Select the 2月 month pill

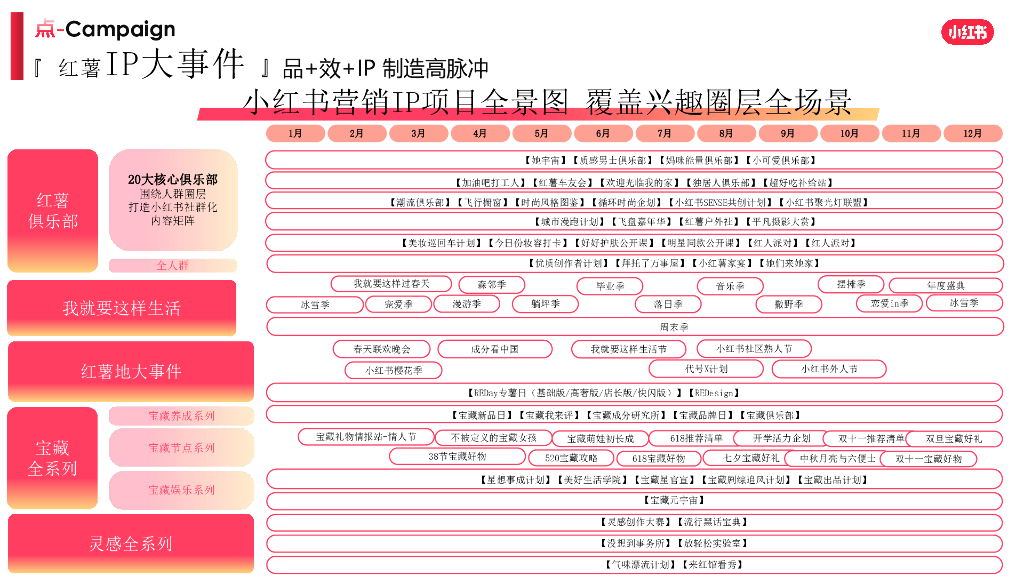[x=357, y=133]
